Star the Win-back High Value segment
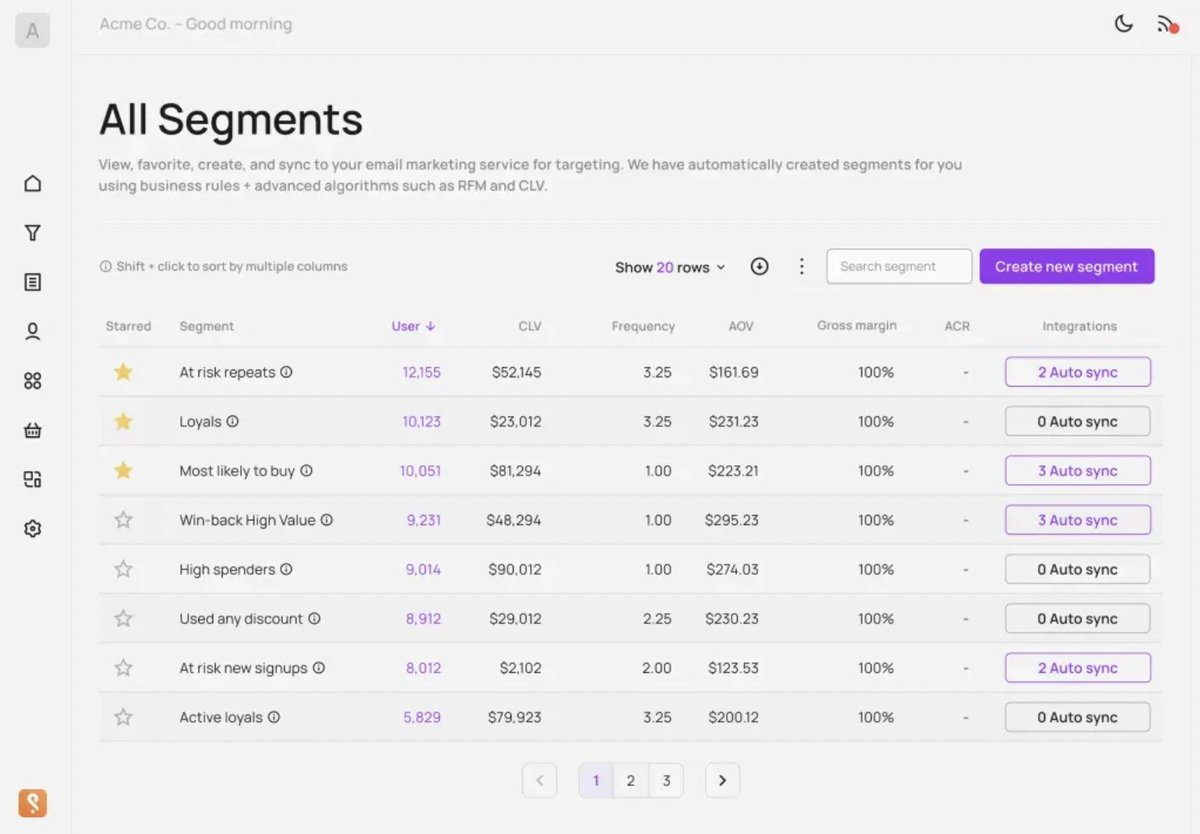The width and height of the screenshot is (1200, 834). pyautogui.click(x=123, y=520)
